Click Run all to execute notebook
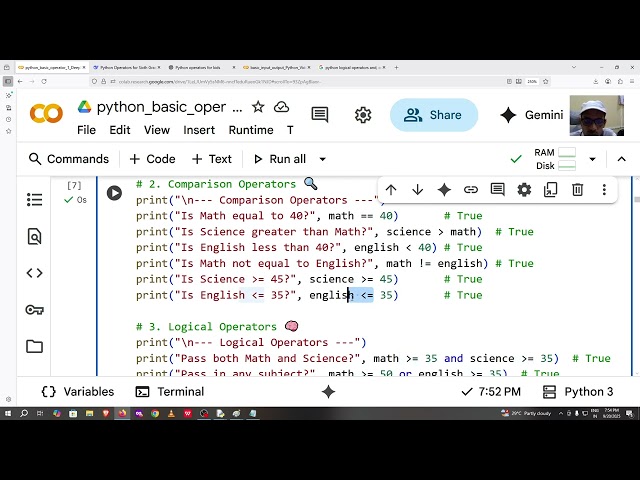Screen dimensions: 640x480 pyautogui.click(x=280, y=159)
